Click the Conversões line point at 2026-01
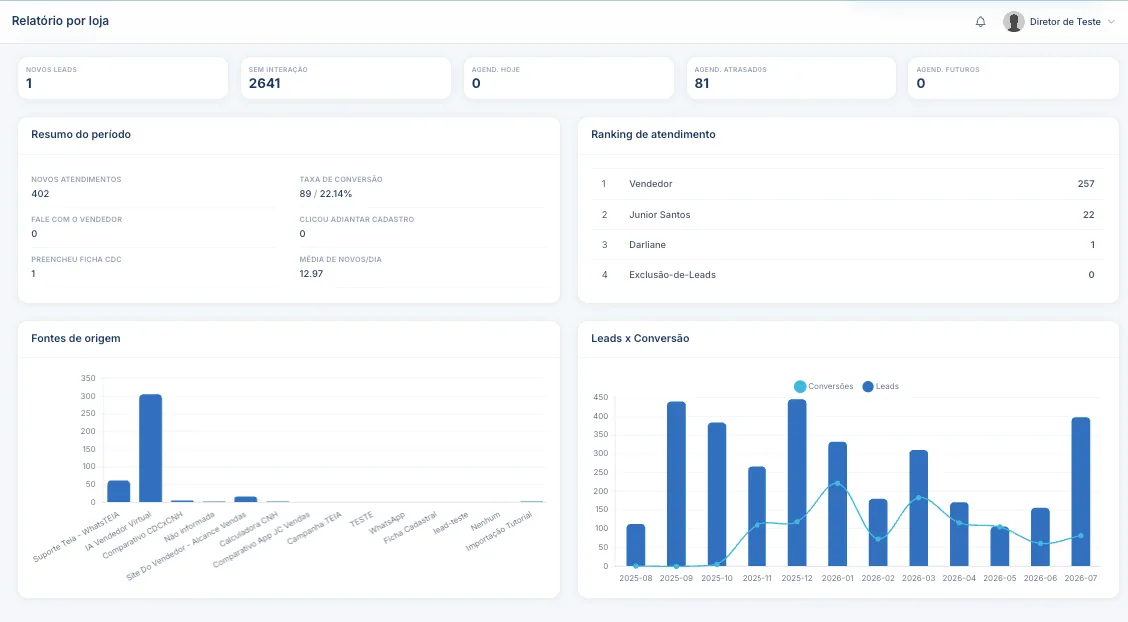 pos(837,483)
